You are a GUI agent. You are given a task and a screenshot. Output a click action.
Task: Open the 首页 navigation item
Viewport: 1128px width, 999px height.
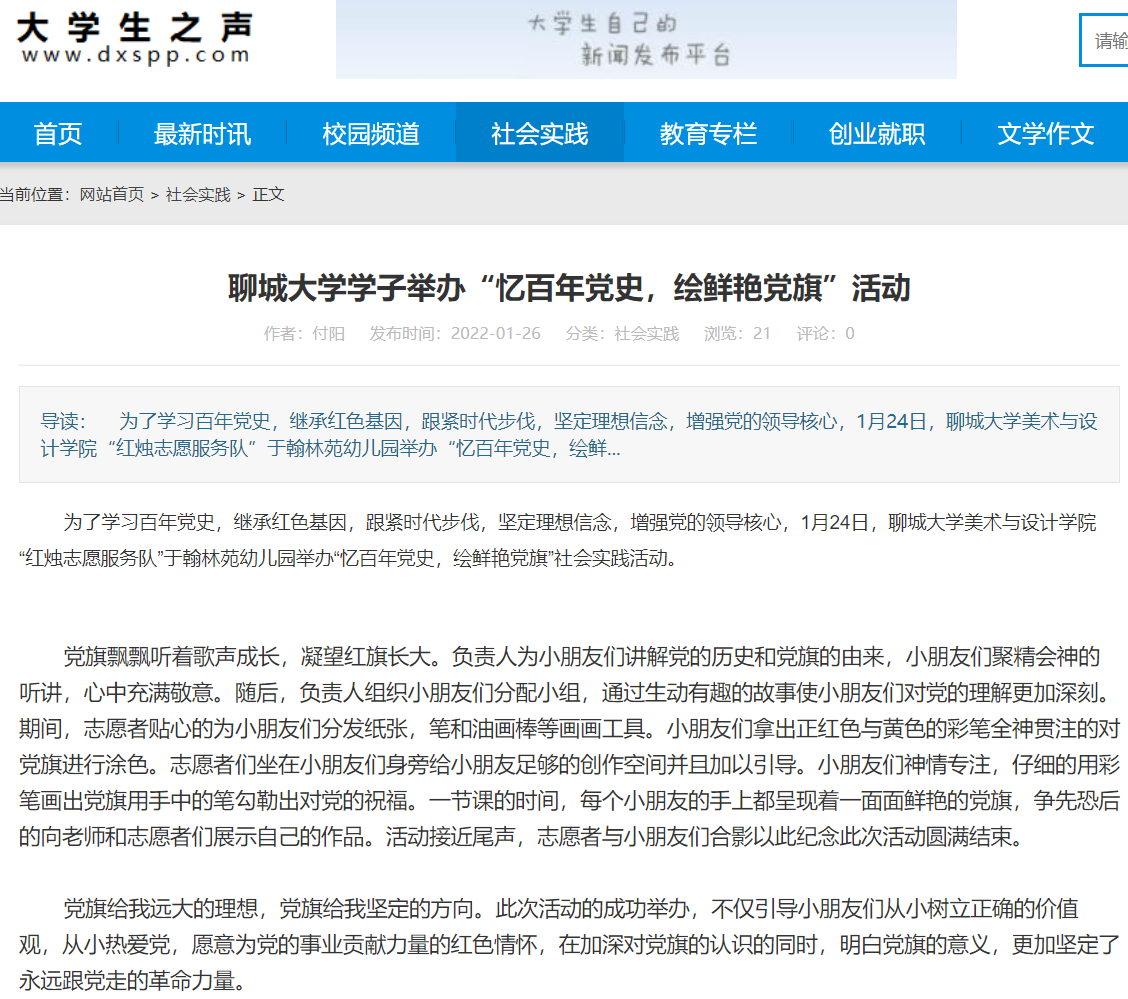[x=58, y=134]
